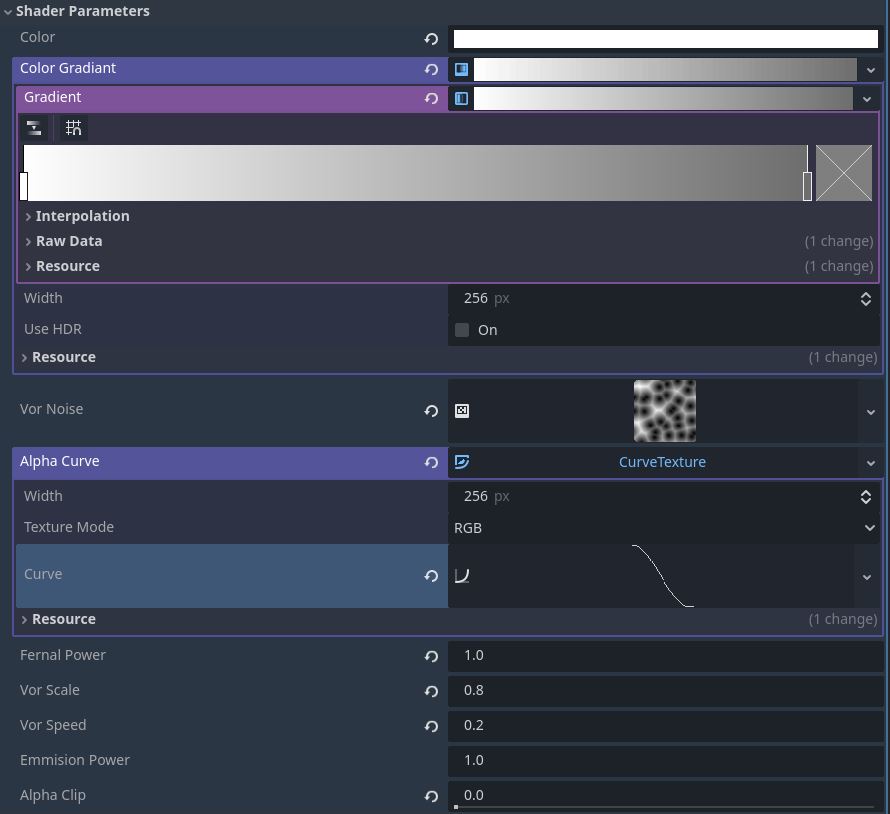Viewport: 890px width, 814px height.
Task: Click the CurveTexture resource button
Action: pyautogui.click(x=662, y=462)
